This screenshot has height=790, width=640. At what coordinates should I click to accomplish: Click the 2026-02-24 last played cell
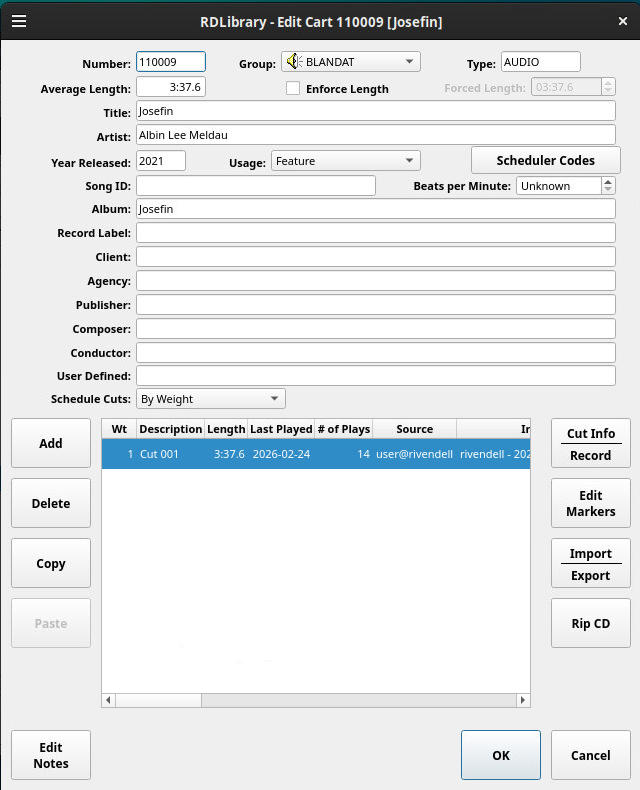point(281,454)
